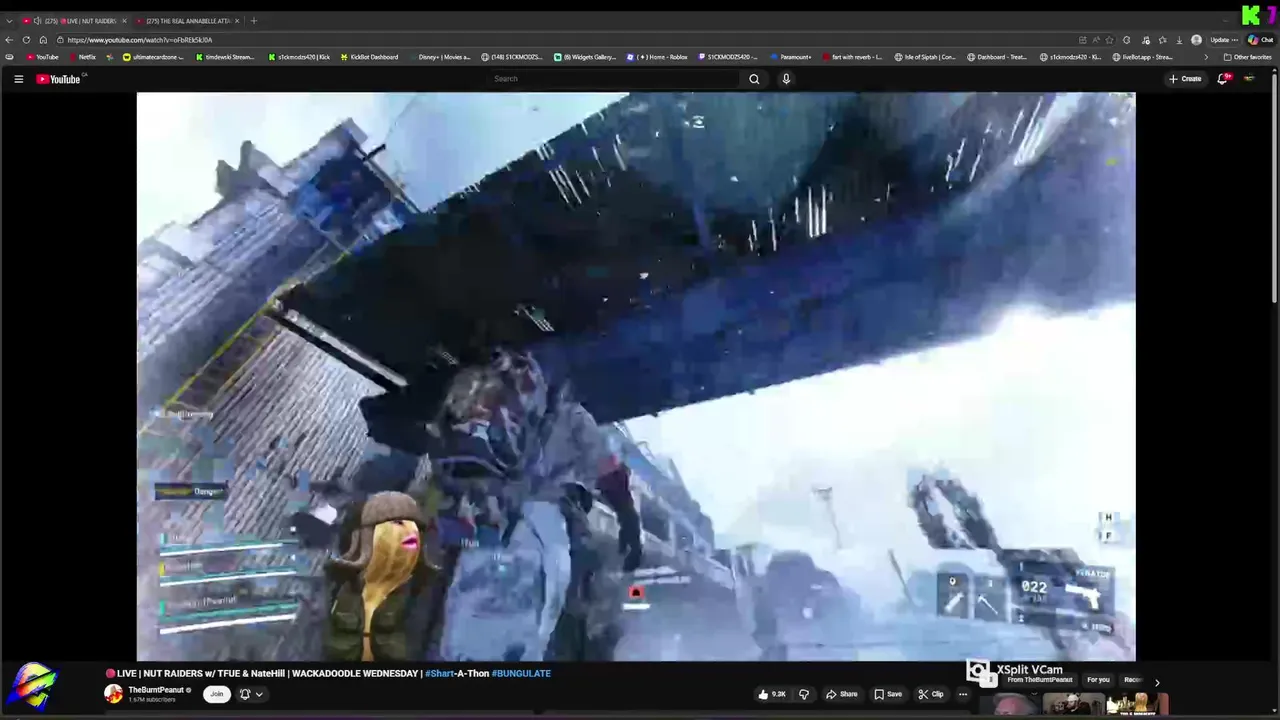Image resolution: width=1280 pixels, height=720 pixels.
Task: Click the read aloud icon in address bar
Action: click(x=1096, y=40)
